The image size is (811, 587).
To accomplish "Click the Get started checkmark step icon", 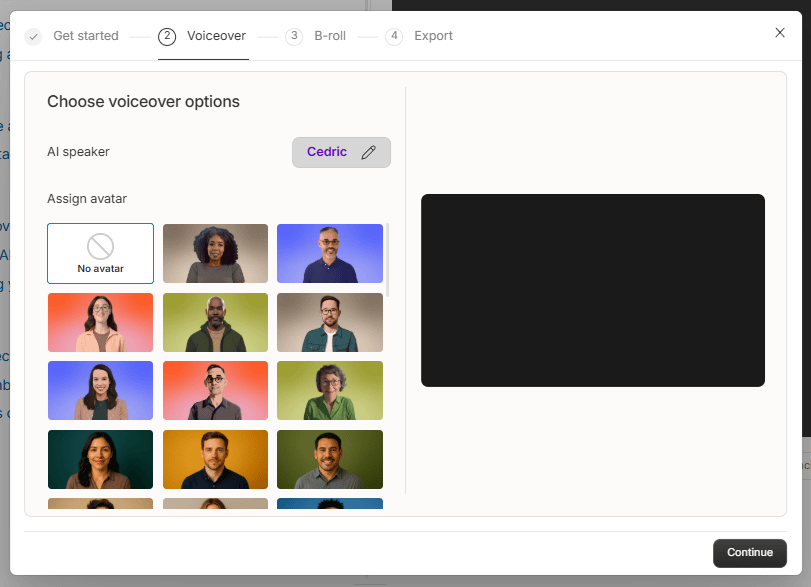I will (x=34, y=36).
